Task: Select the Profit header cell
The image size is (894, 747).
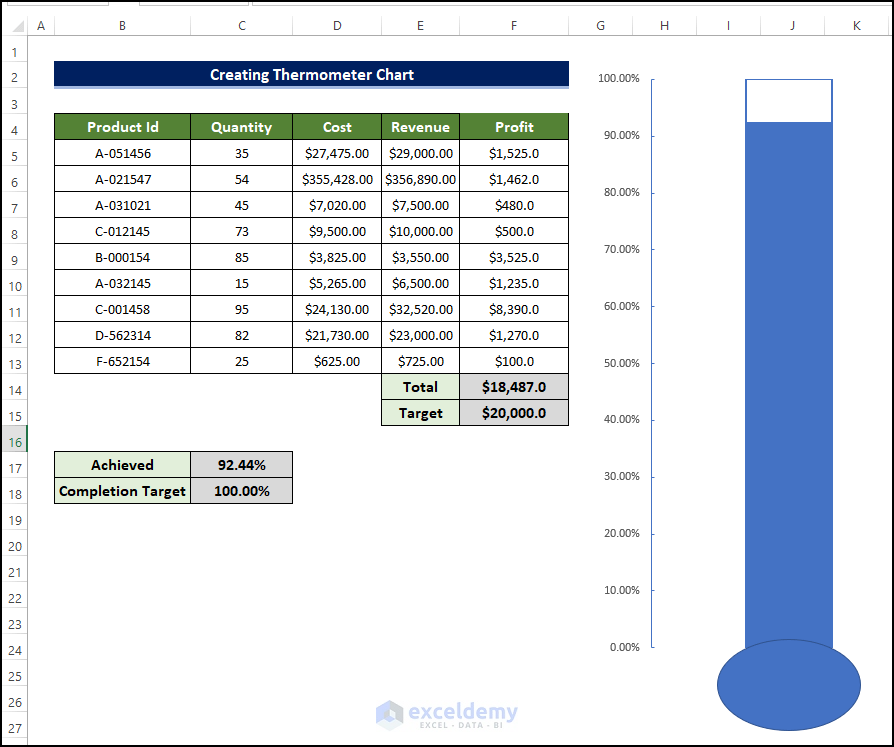Action: 514,127
